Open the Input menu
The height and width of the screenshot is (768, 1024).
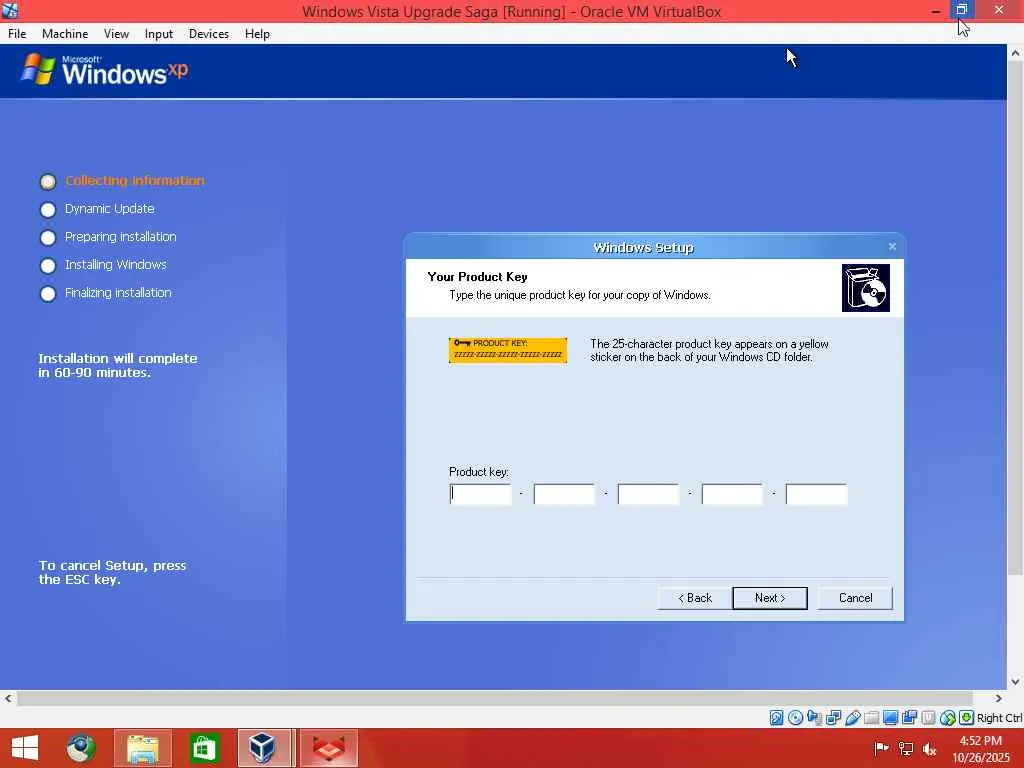(x=159, y=34)
